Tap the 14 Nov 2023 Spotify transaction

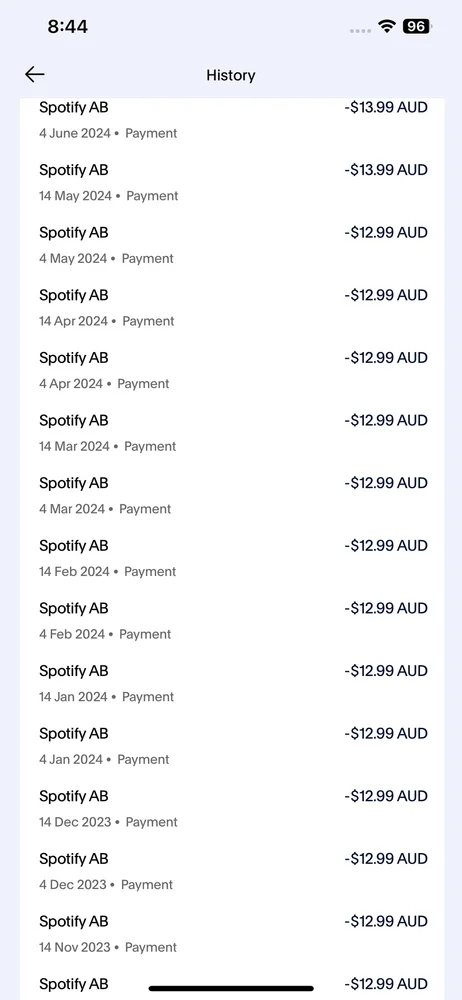click(x=232, y=932)
